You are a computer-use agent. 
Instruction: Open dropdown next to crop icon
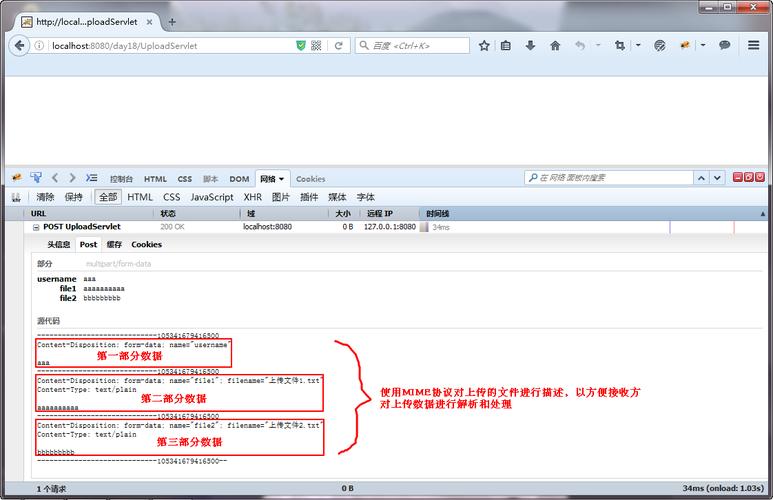pyautogui.click(x=638, y=45)
